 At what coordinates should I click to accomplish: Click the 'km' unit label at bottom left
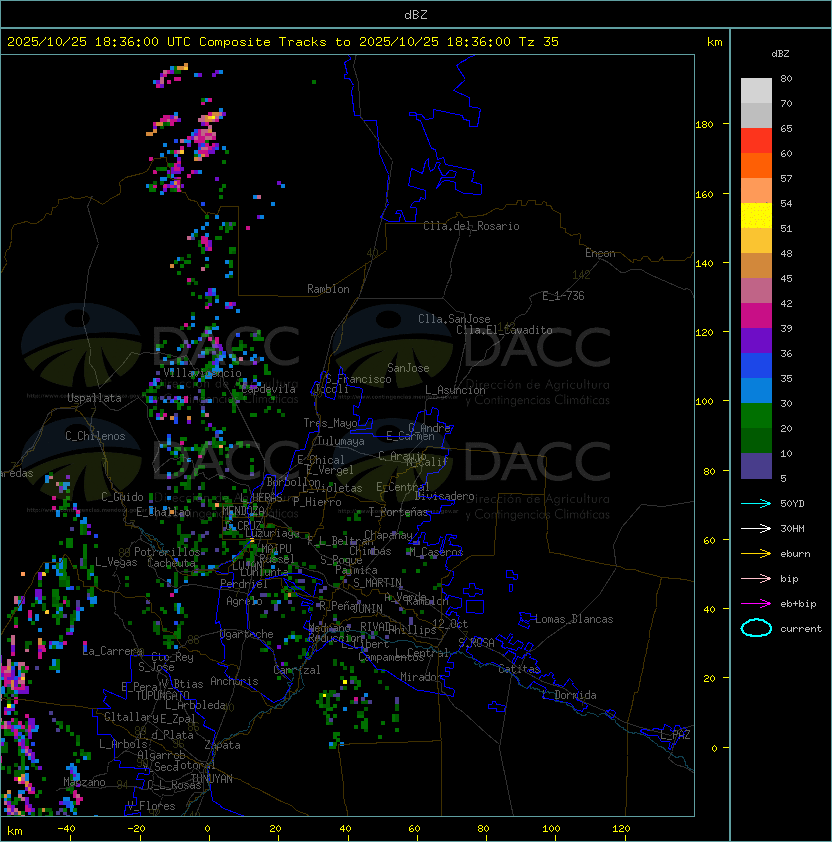tap(15, 831)
